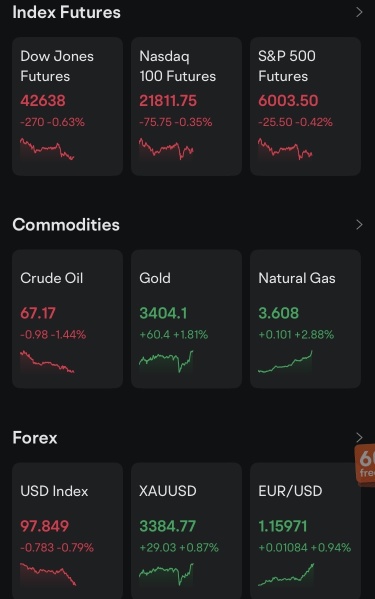Viewport: 375px width, 599px height.
Task: Open the USD Index forex card
Action: (x=68, y=531)
